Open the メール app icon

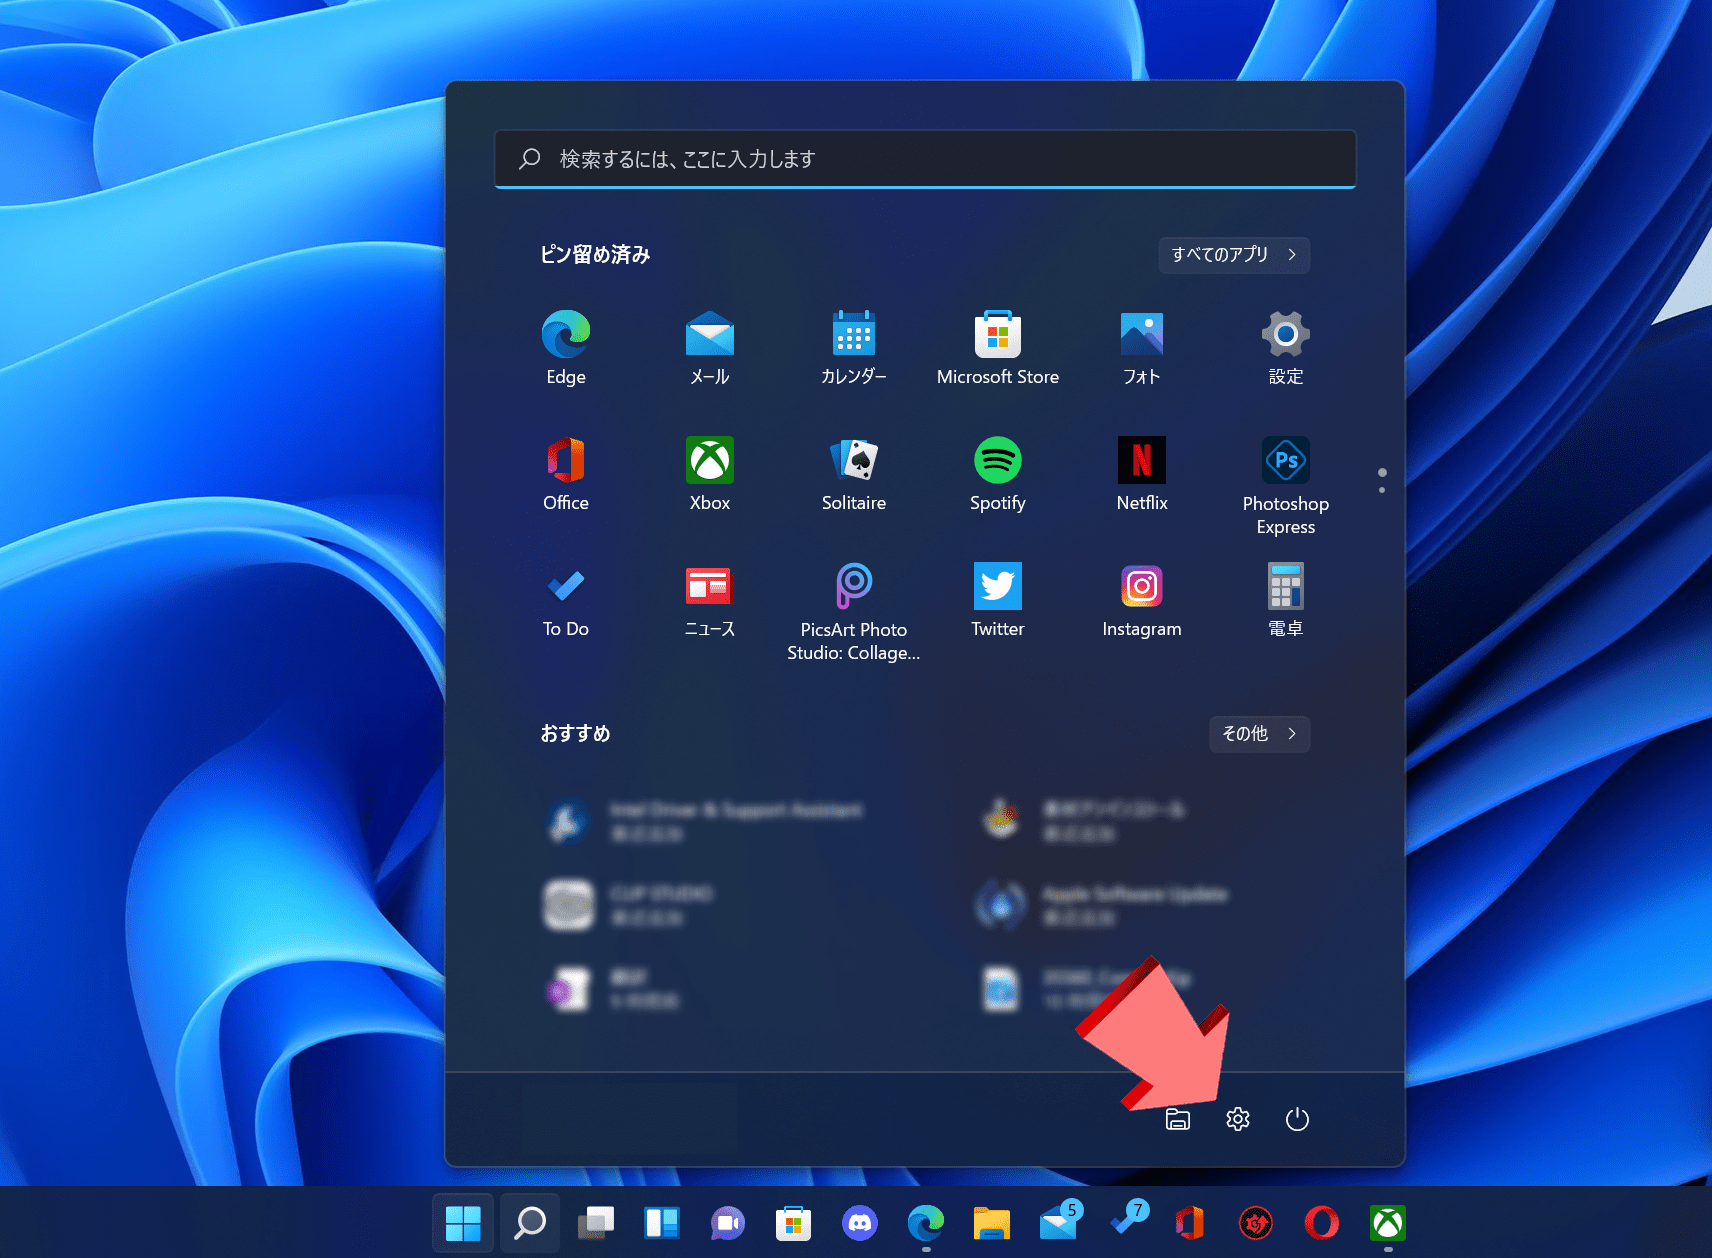pos(710,348)
